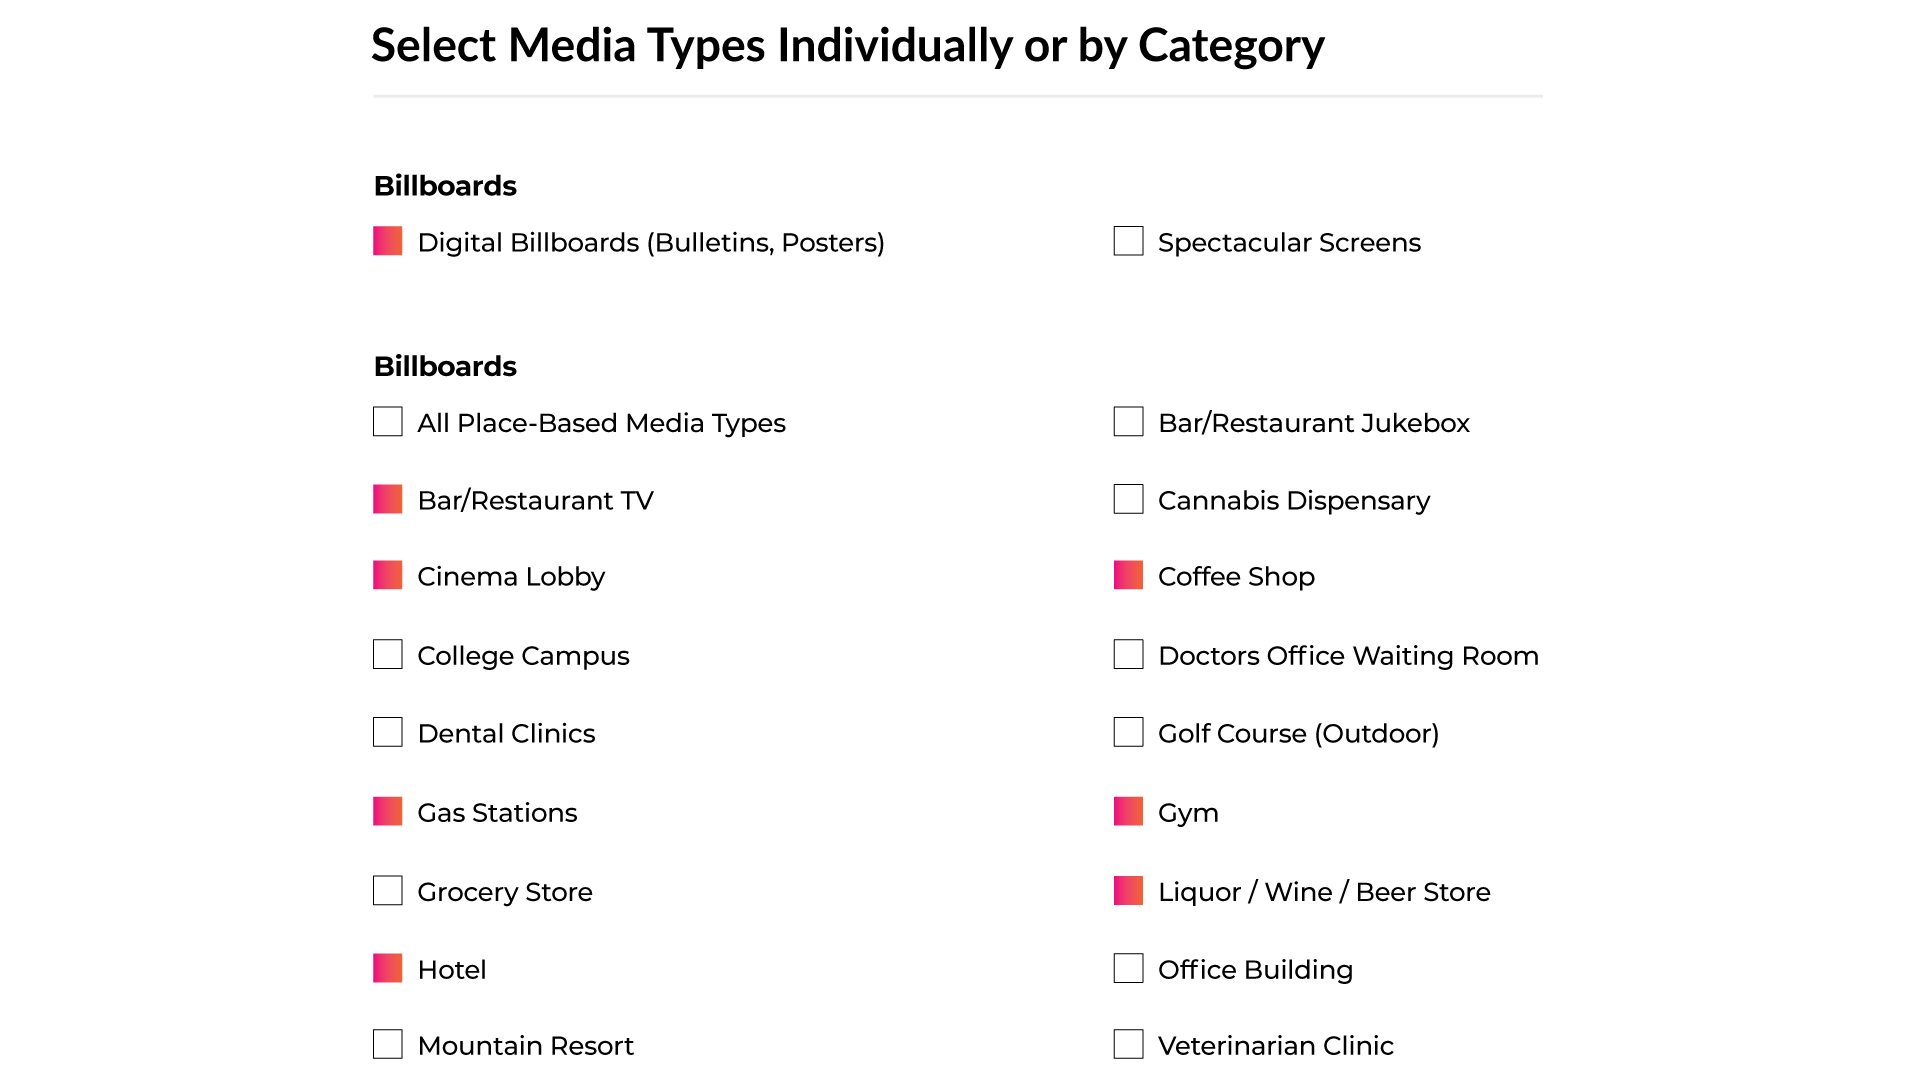Select the Office Building checkbox
Screen dimensions: 1920x1080
point(1128,968)
